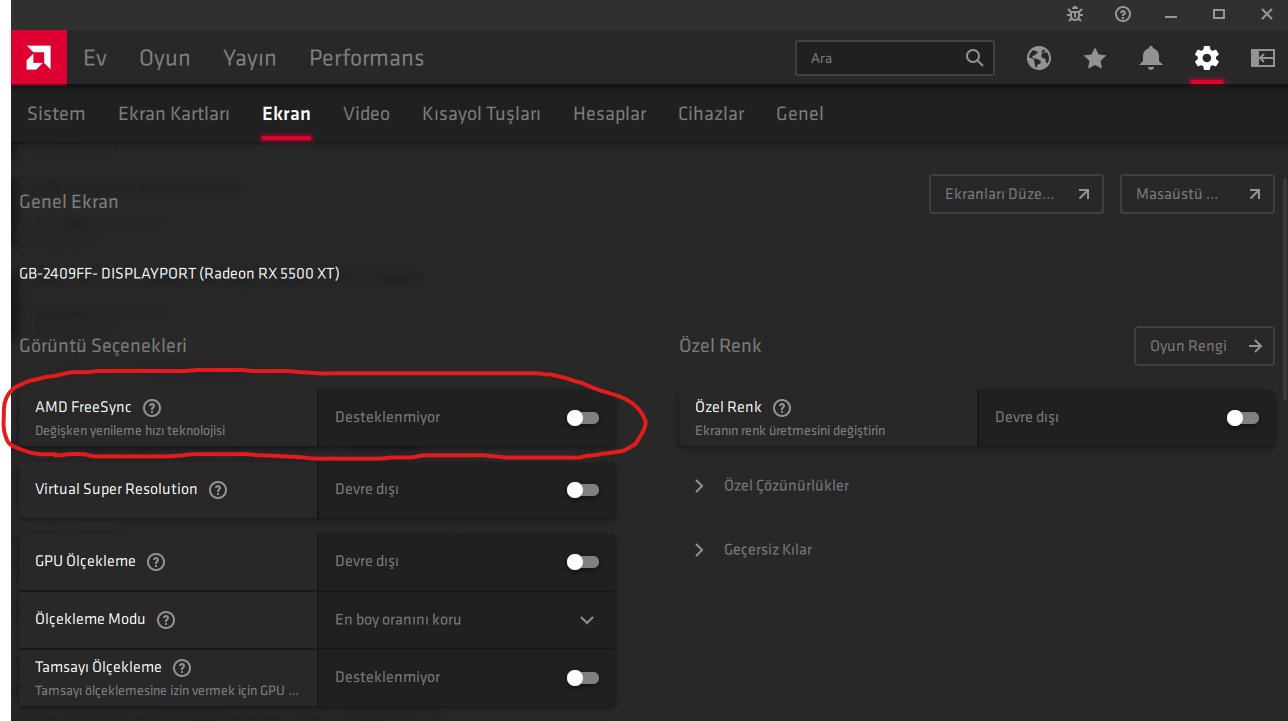Click the Masaüstü ... button

coord(1198,194)
